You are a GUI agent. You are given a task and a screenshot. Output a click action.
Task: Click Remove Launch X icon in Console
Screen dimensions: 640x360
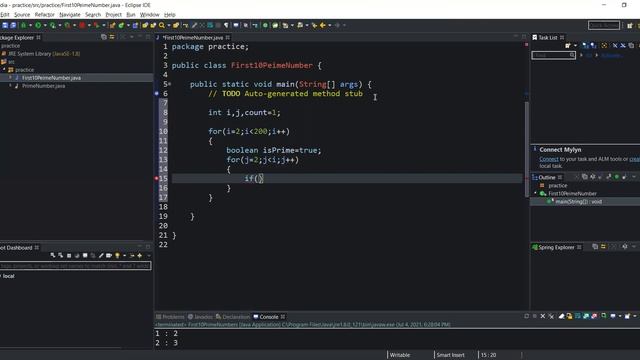(543, 316)
